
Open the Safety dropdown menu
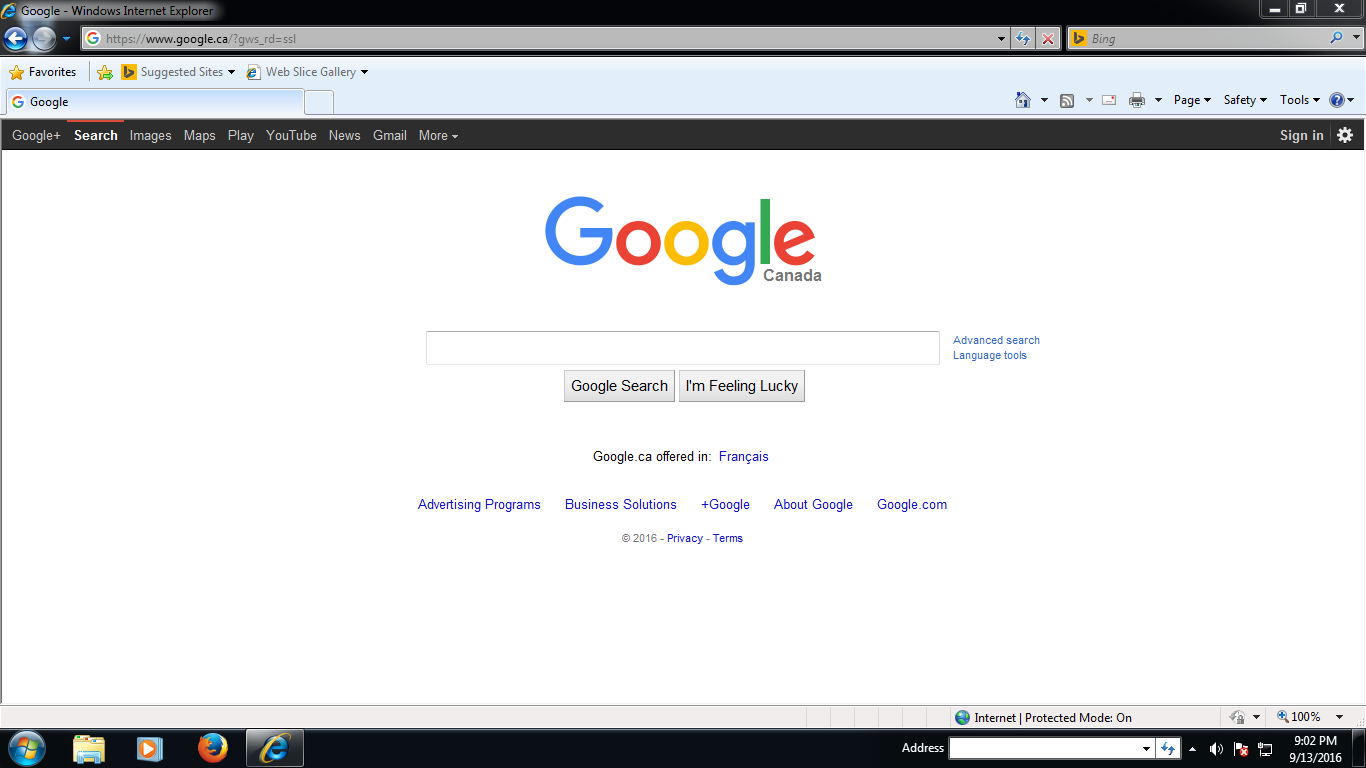click(x=1245, y=100)
